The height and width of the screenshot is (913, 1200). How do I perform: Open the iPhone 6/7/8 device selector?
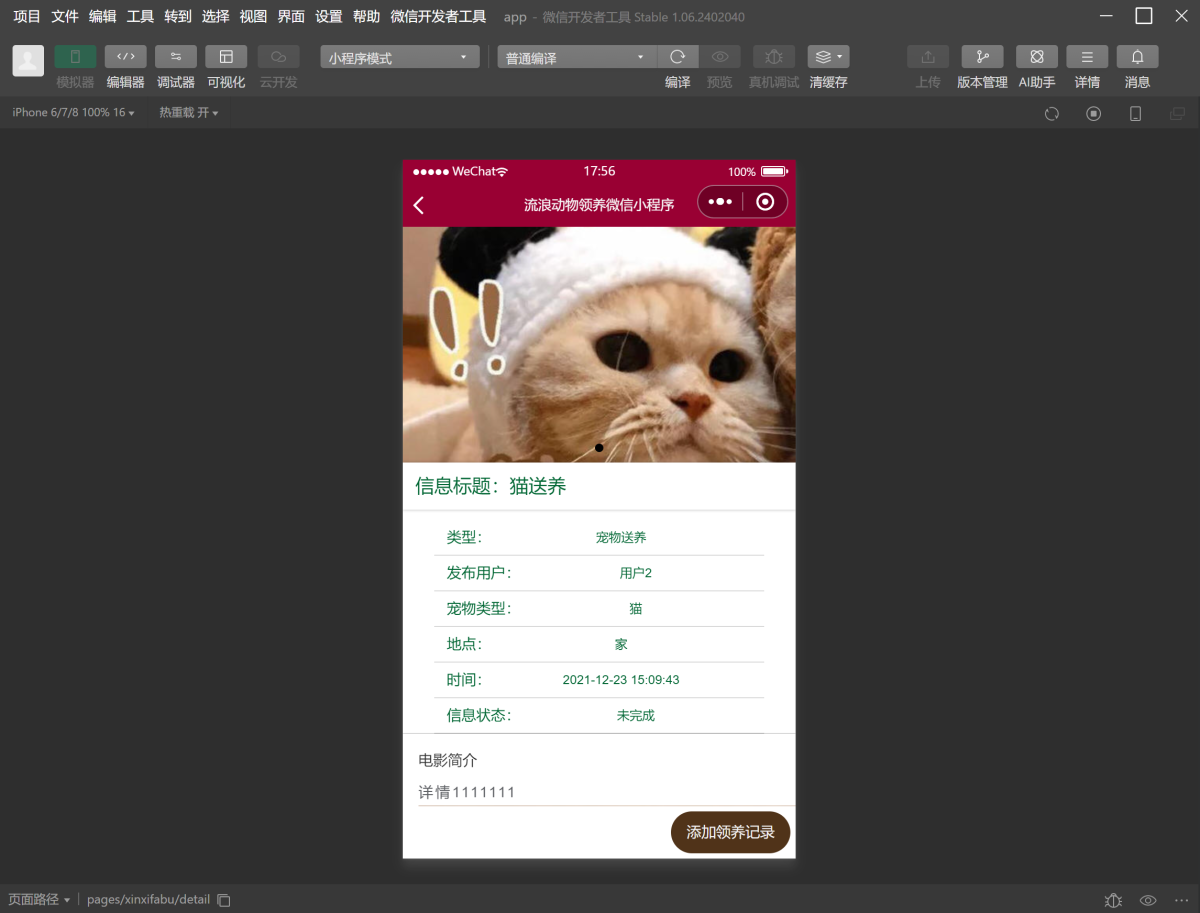pos(73,113)
